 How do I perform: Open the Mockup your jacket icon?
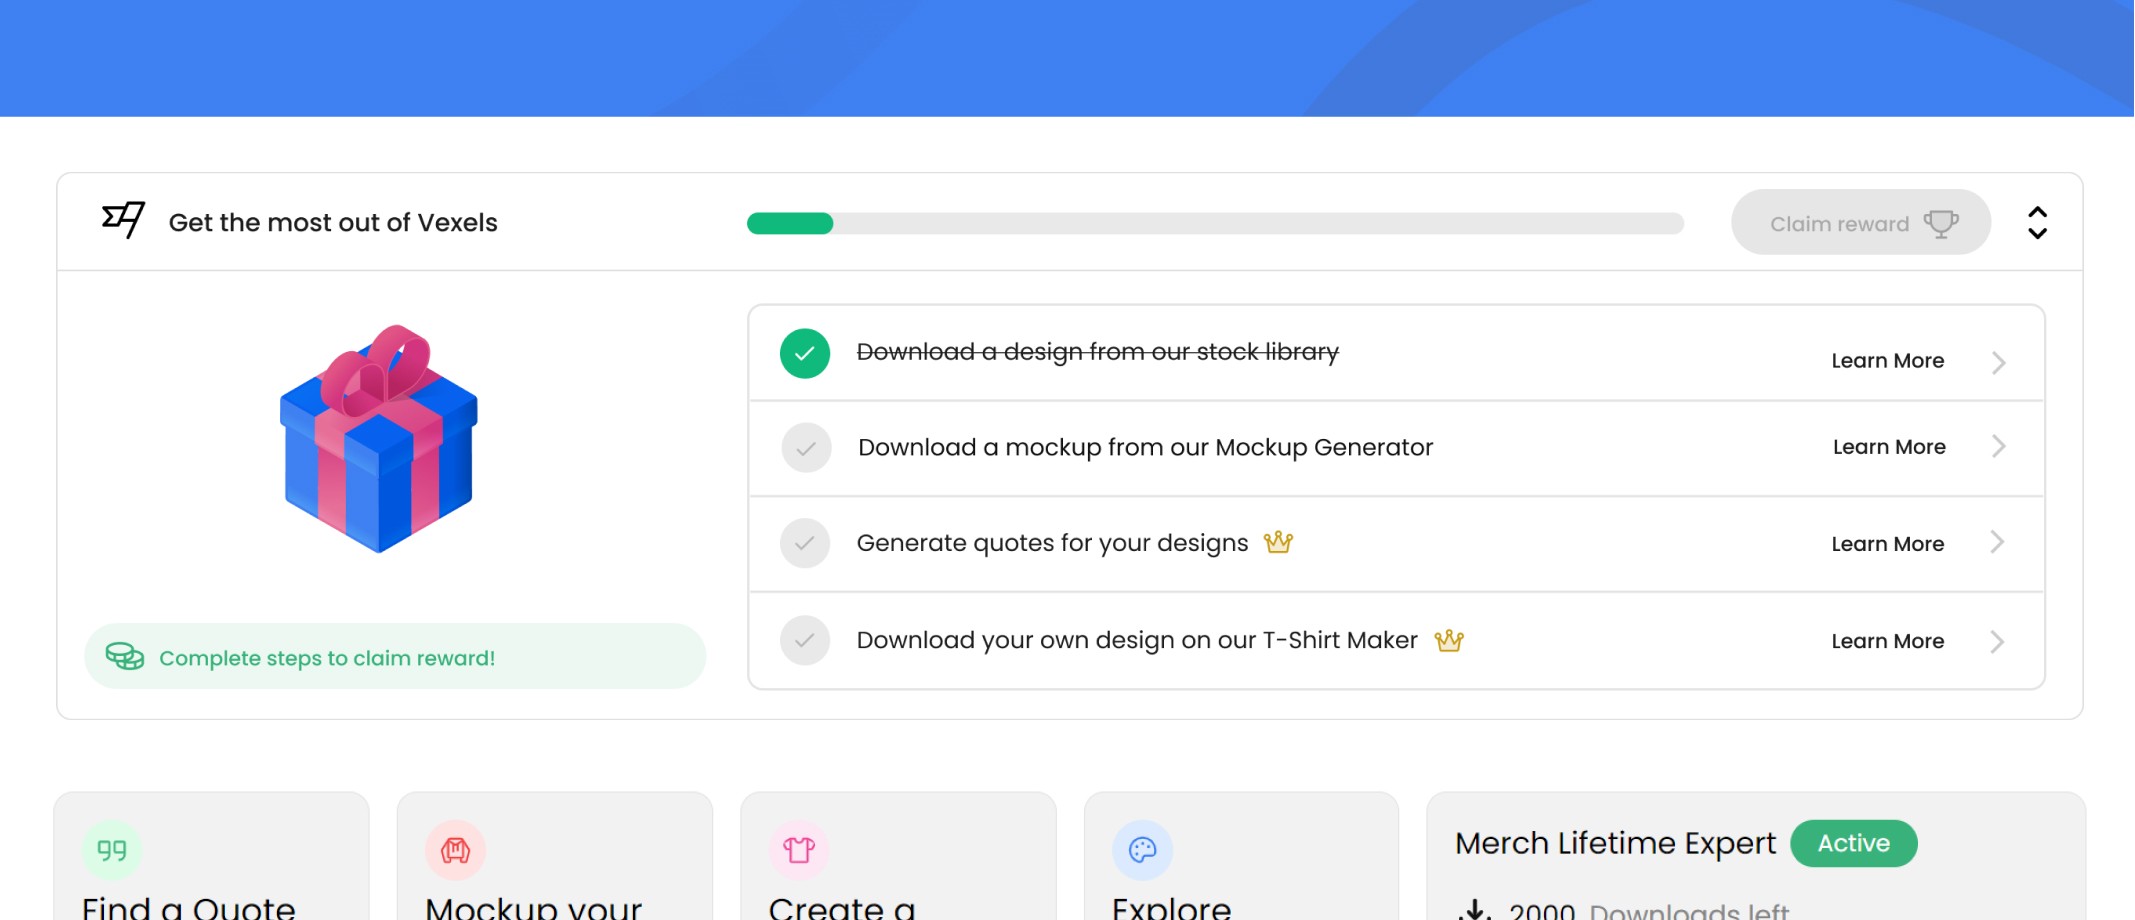pos(455,850)
